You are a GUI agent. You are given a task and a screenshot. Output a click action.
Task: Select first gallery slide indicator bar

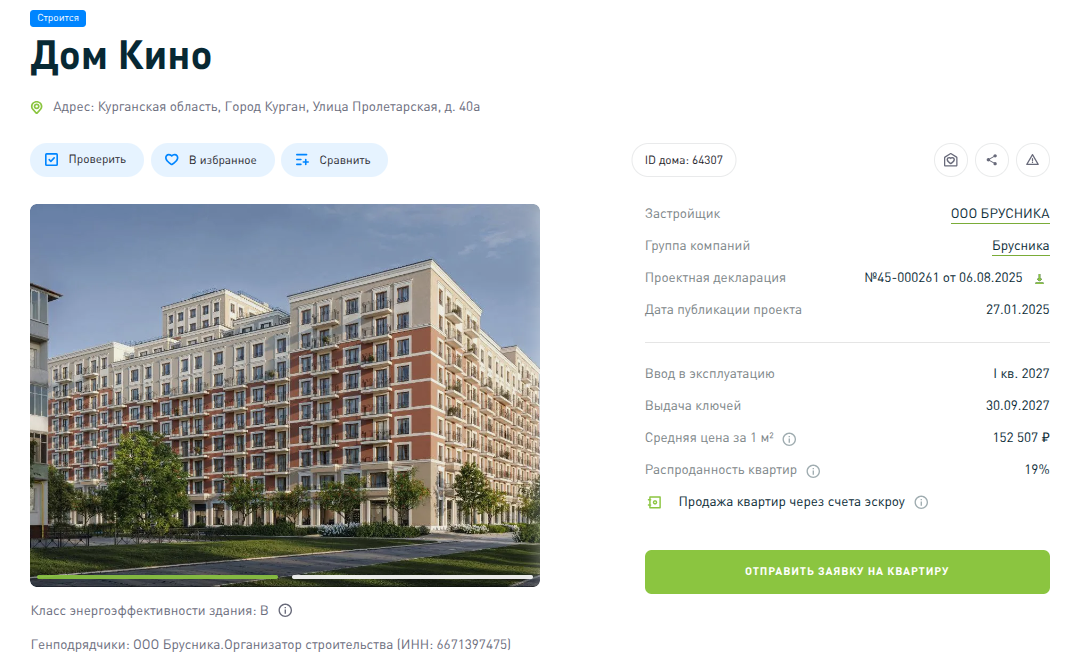click(x=157, y=577)
